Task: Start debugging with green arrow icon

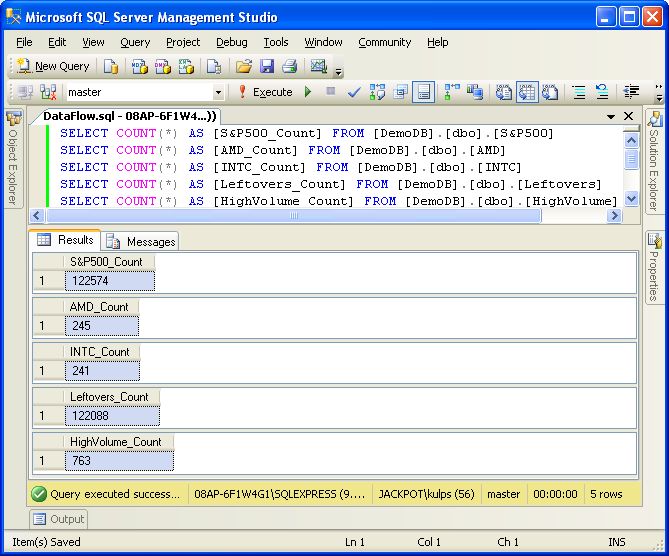Action: coord(308,92)
